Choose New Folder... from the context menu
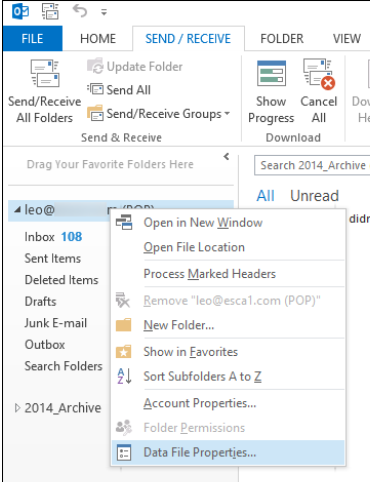Screen dimensions: 370x482 pos(228,325)
